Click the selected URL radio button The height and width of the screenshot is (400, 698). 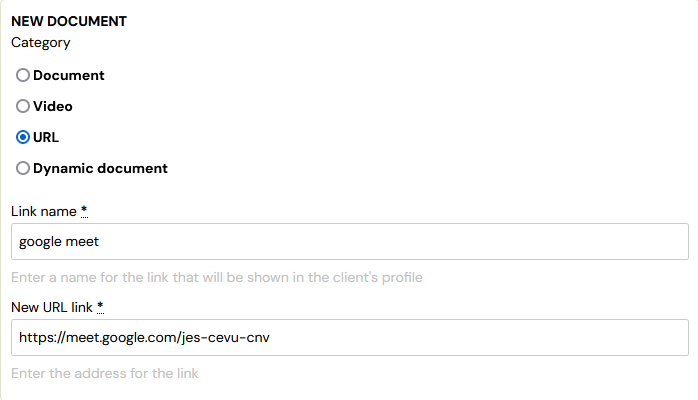(23, 137)
